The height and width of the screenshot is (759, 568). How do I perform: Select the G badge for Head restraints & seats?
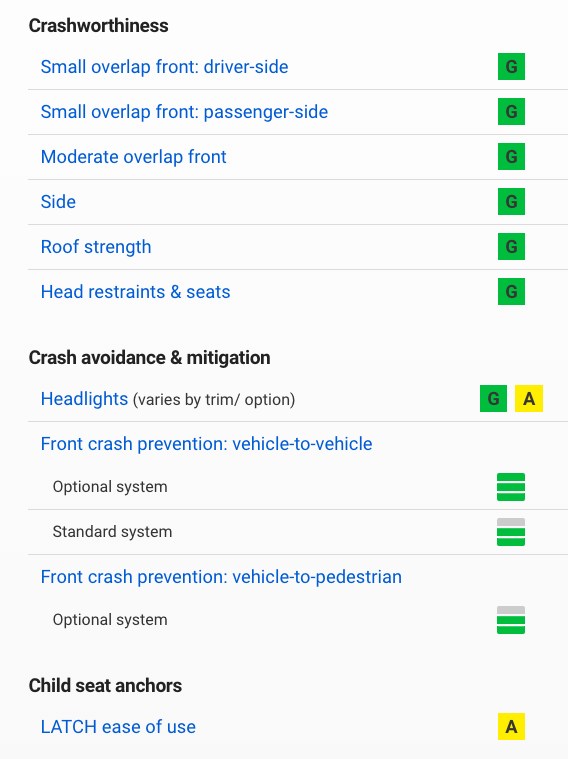511,292
